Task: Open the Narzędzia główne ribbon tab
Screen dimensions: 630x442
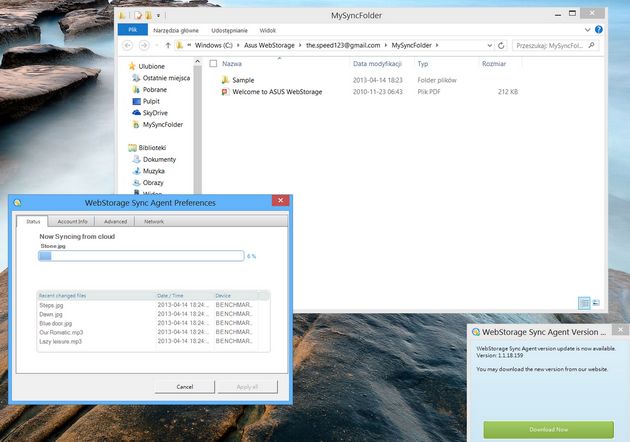Action: click(x=176, y=30)
